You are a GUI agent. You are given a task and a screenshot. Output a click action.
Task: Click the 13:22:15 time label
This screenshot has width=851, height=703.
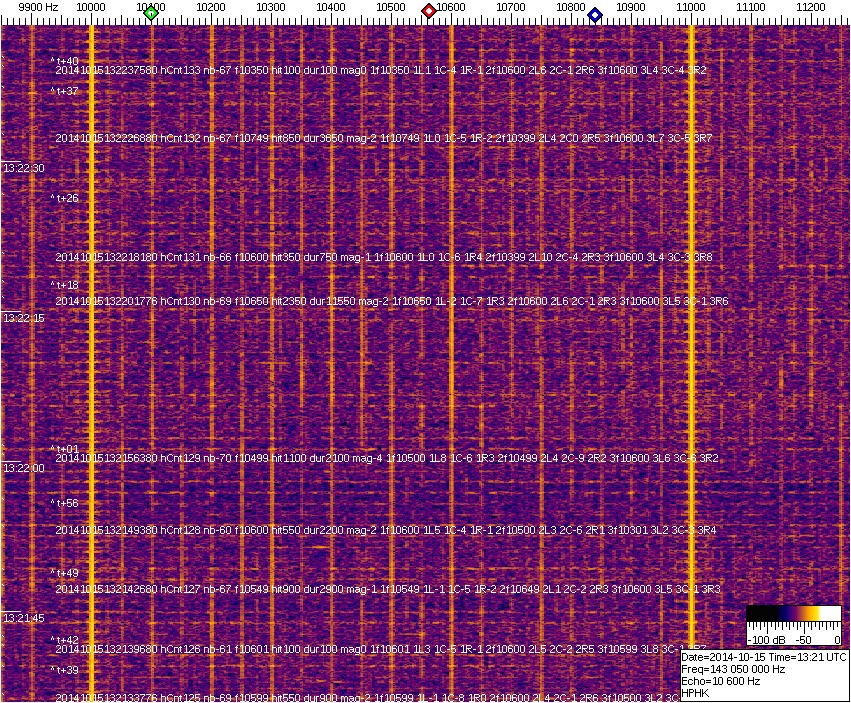tap(24, 318)
